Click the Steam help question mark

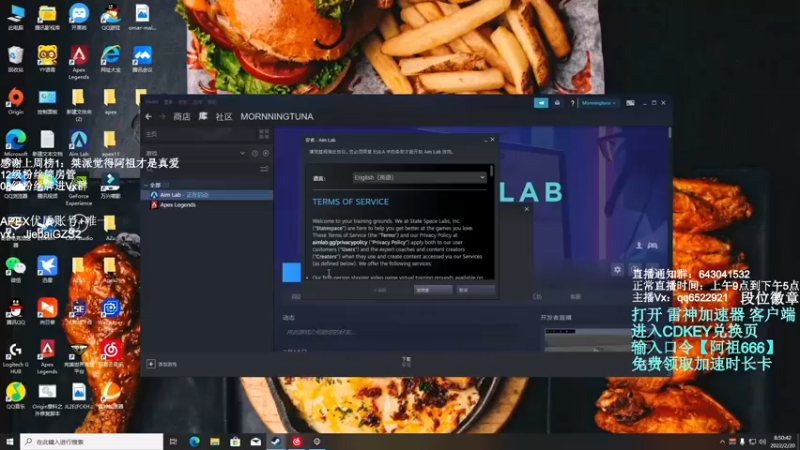pyautogui.click(x=572, y=103)
